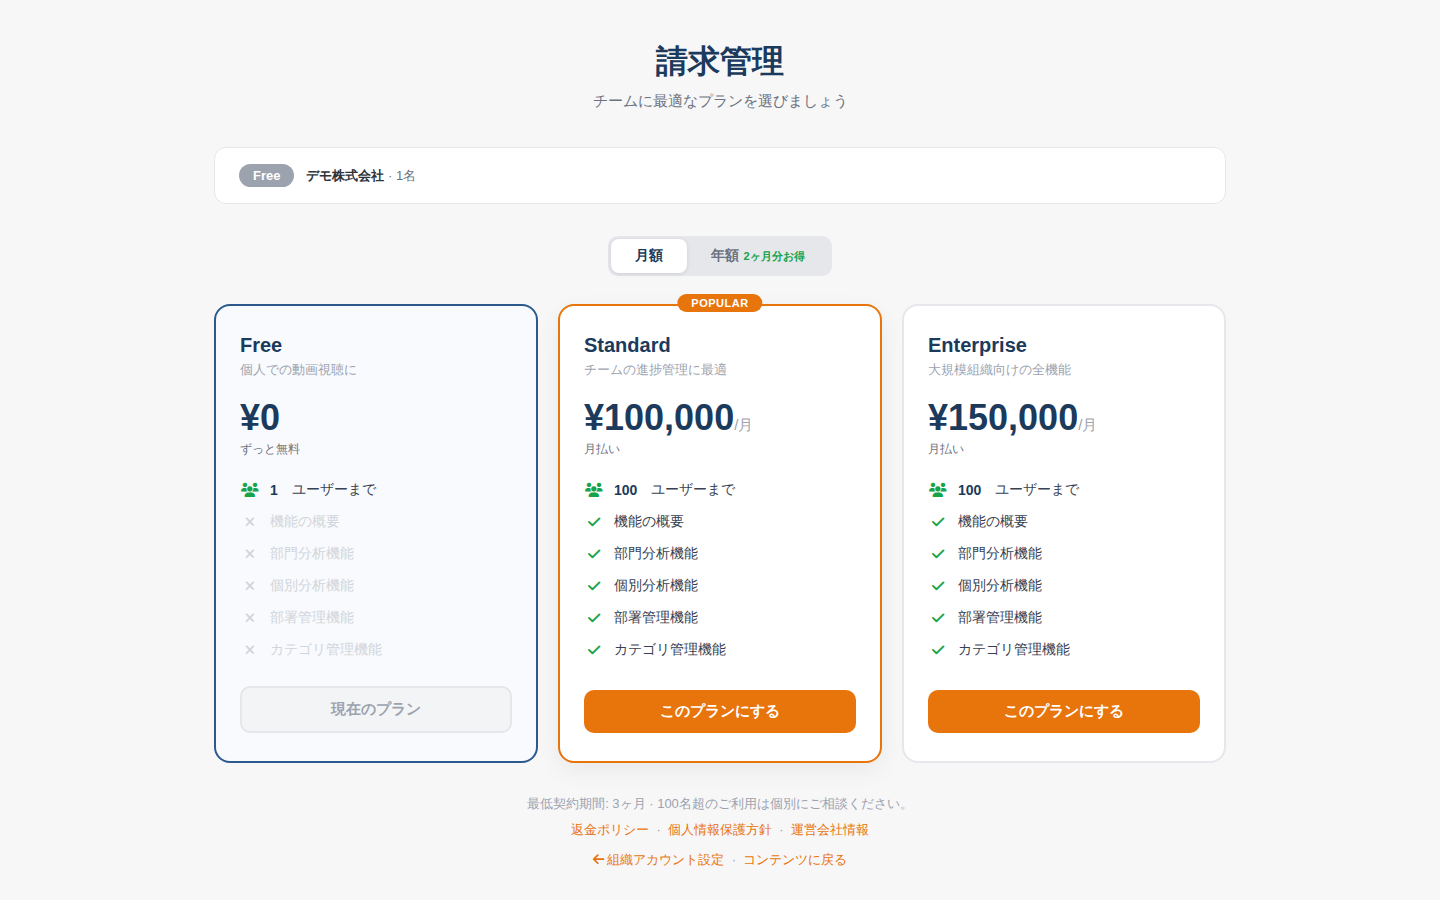This screenshot has width=1440, height=900.
Task: Click the users icon in the Standard plan
Action: (594, 490)
